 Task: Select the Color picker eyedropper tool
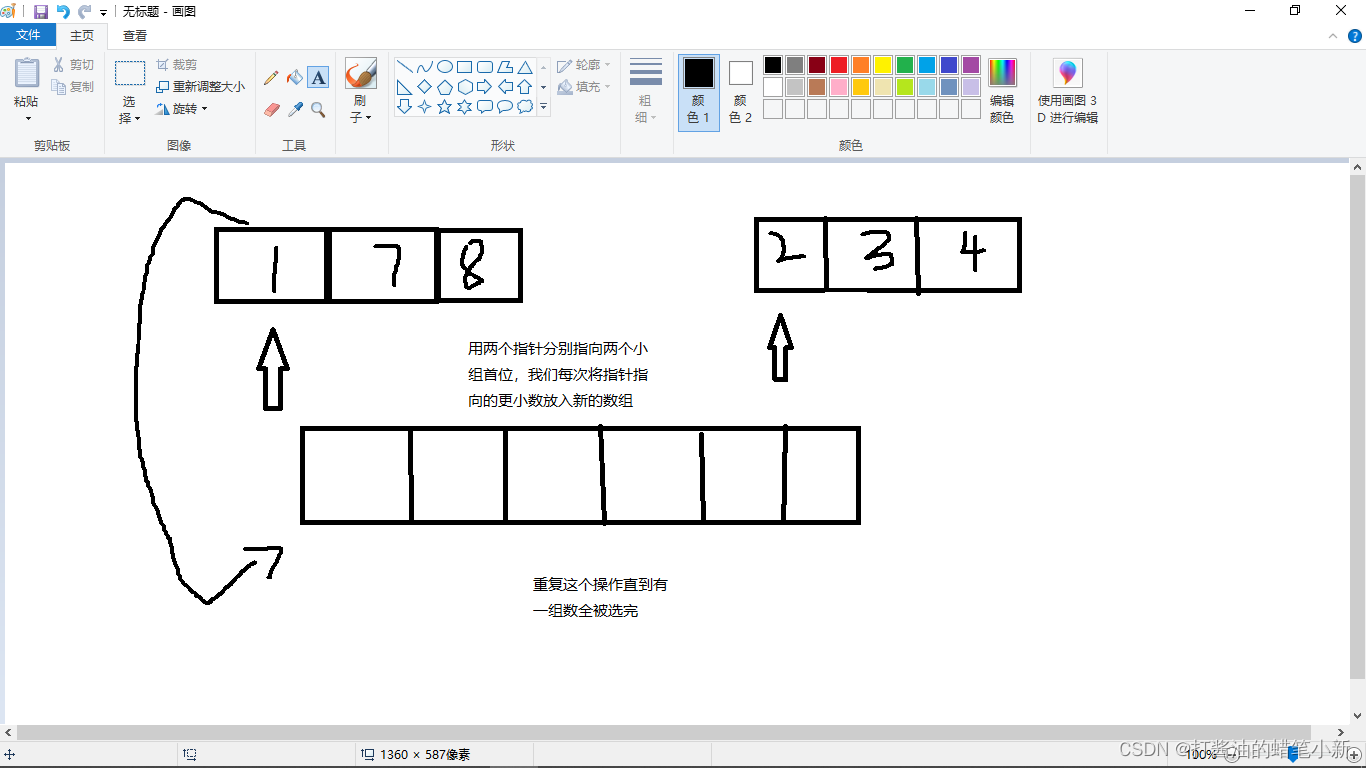[x=294, y=109]
